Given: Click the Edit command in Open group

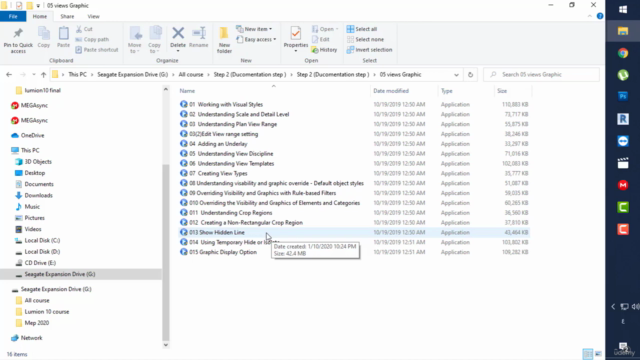Looking at the screenshot, I should point(321,40).
